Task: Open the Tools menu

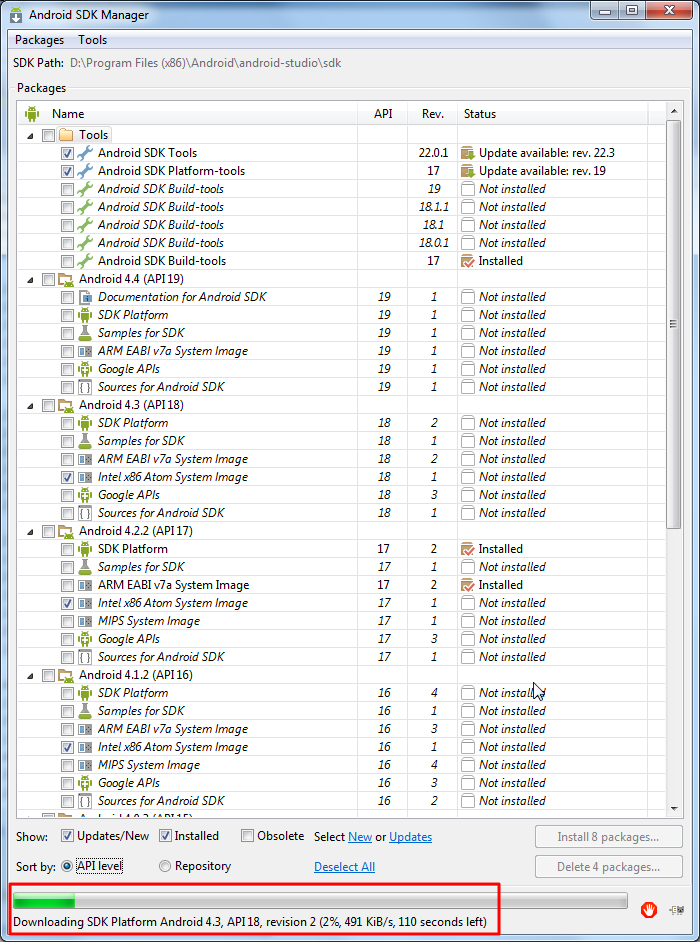Action: [x=93, y=40]
